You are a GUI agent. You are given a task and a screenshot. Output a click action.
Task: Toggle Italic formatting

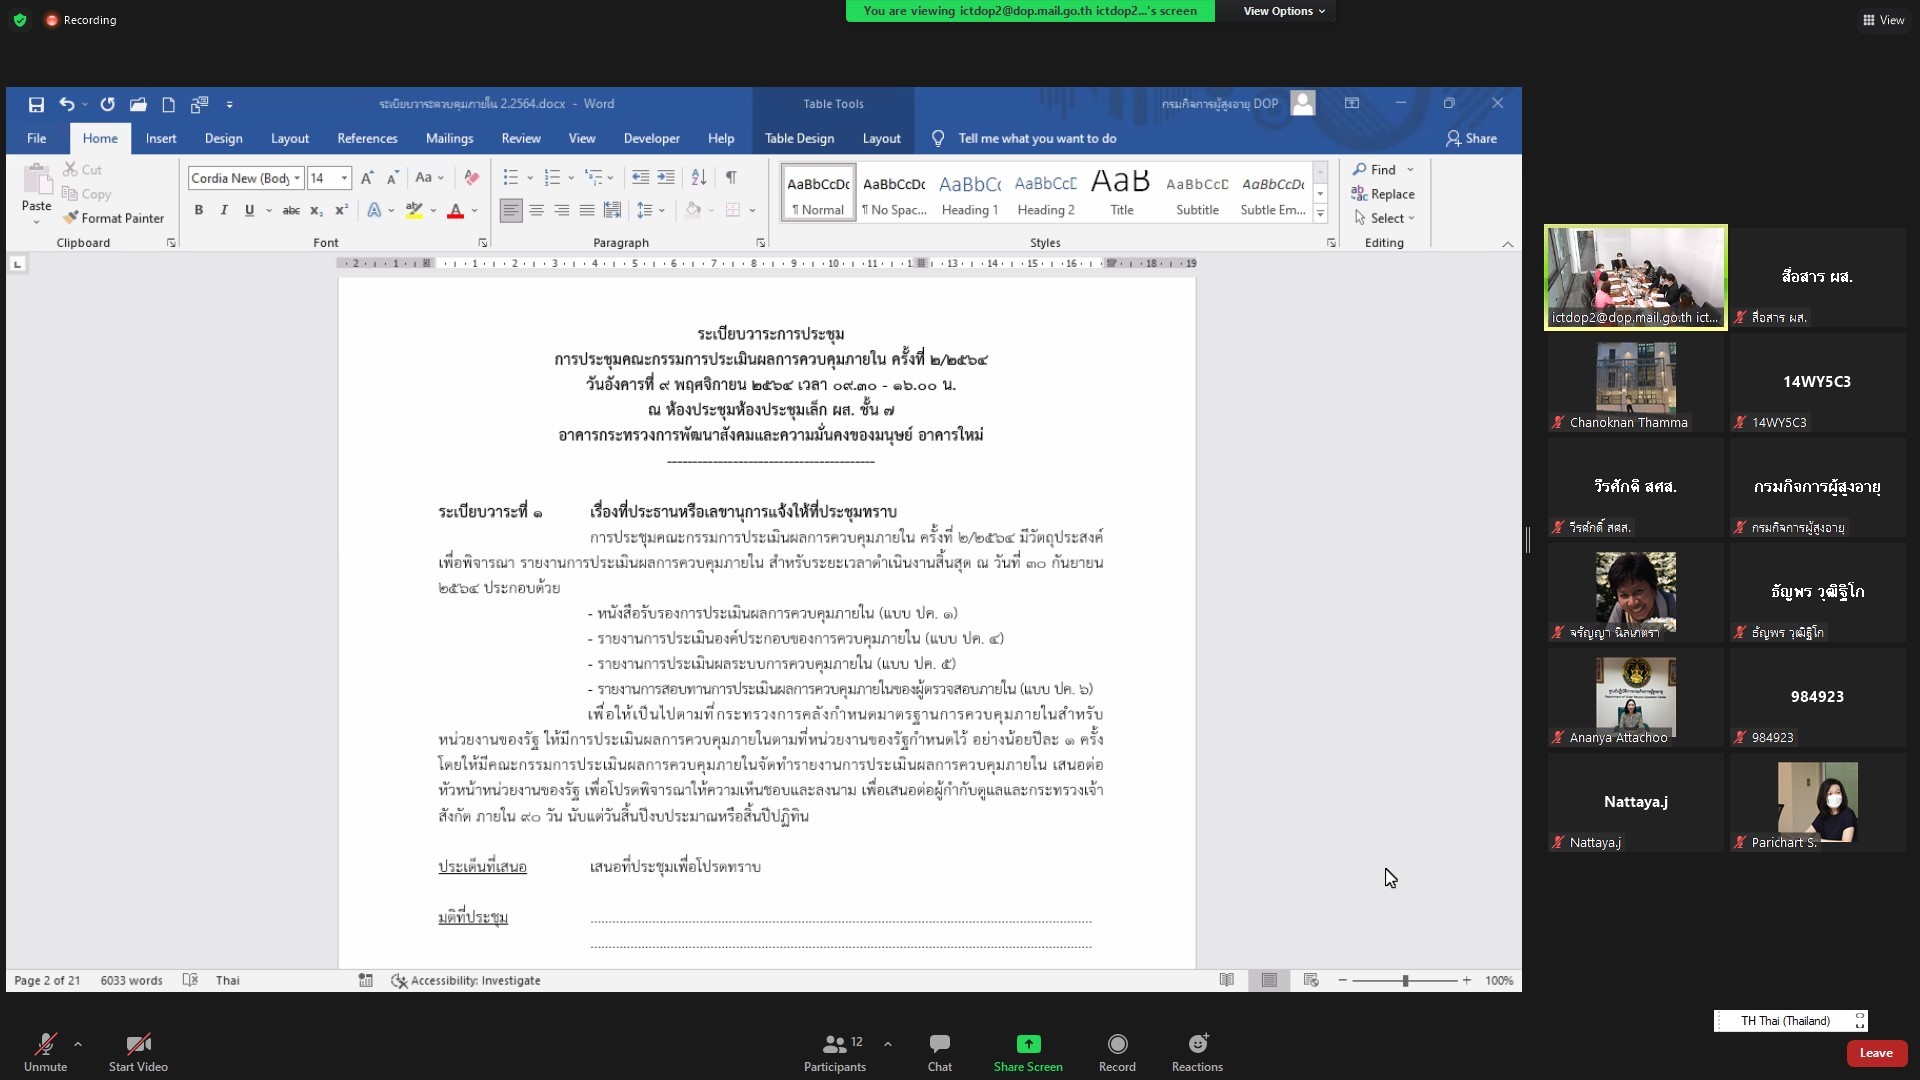pyautogui.click(x=223, y=210)
